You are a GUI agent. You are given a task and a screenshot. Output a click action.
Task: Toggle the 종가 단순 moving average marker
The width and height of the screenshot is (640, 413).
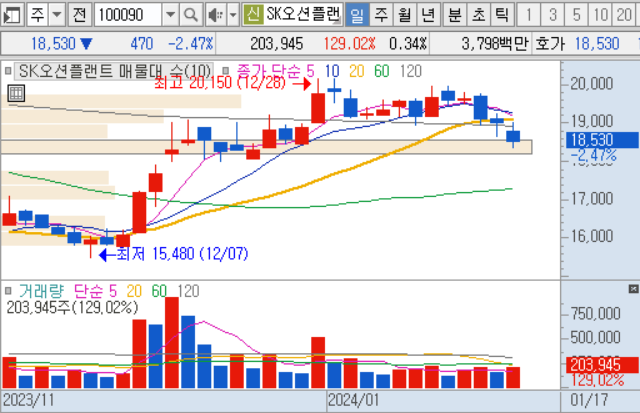tap(225, 71)
